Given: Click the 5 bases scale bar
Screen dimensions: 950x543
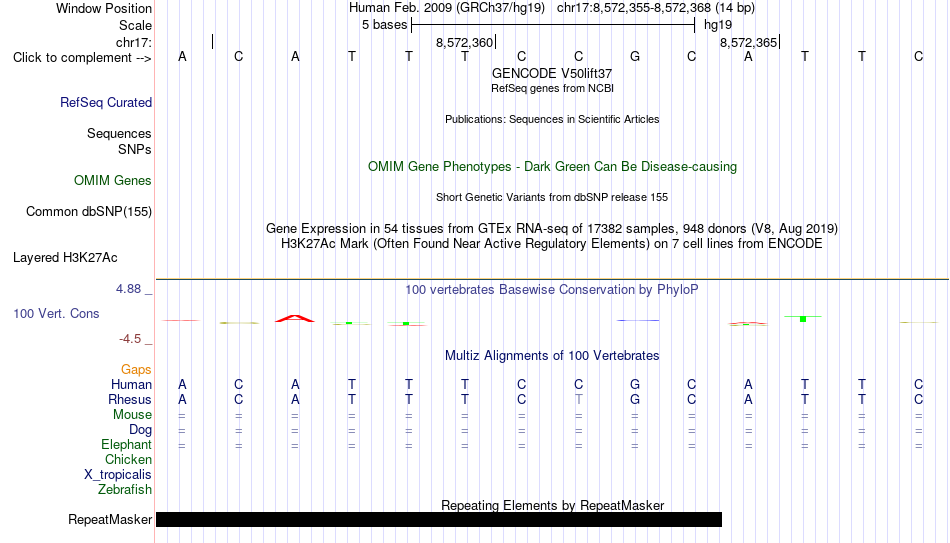Looking at the screenshot, I should click(553, 25).
